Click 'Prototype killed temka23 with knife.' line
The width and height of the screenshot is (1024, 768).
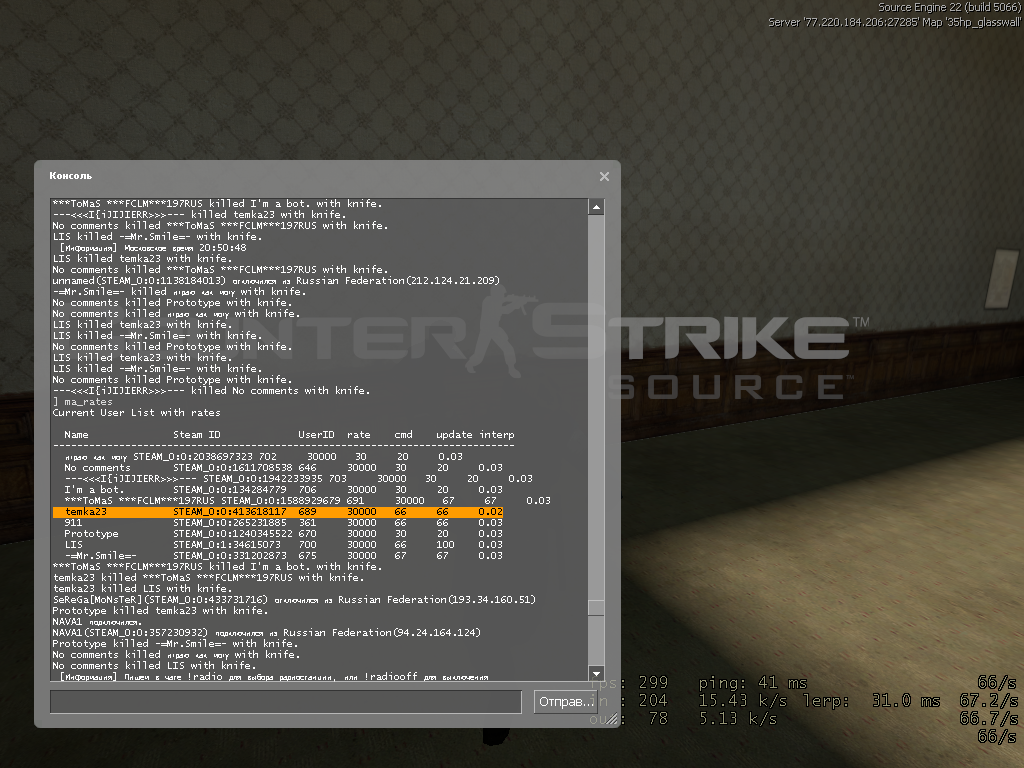point(160,611)
